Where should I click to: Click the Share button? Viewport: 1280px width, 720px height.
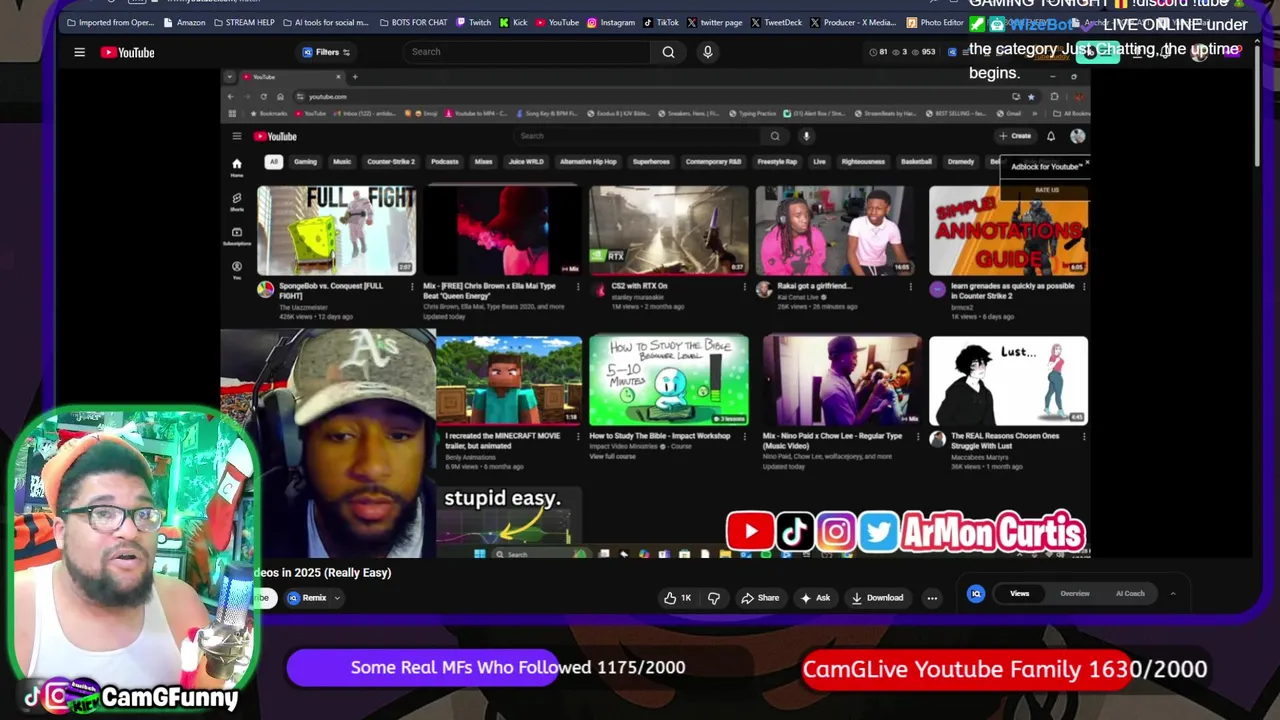[x=760, y=598]
